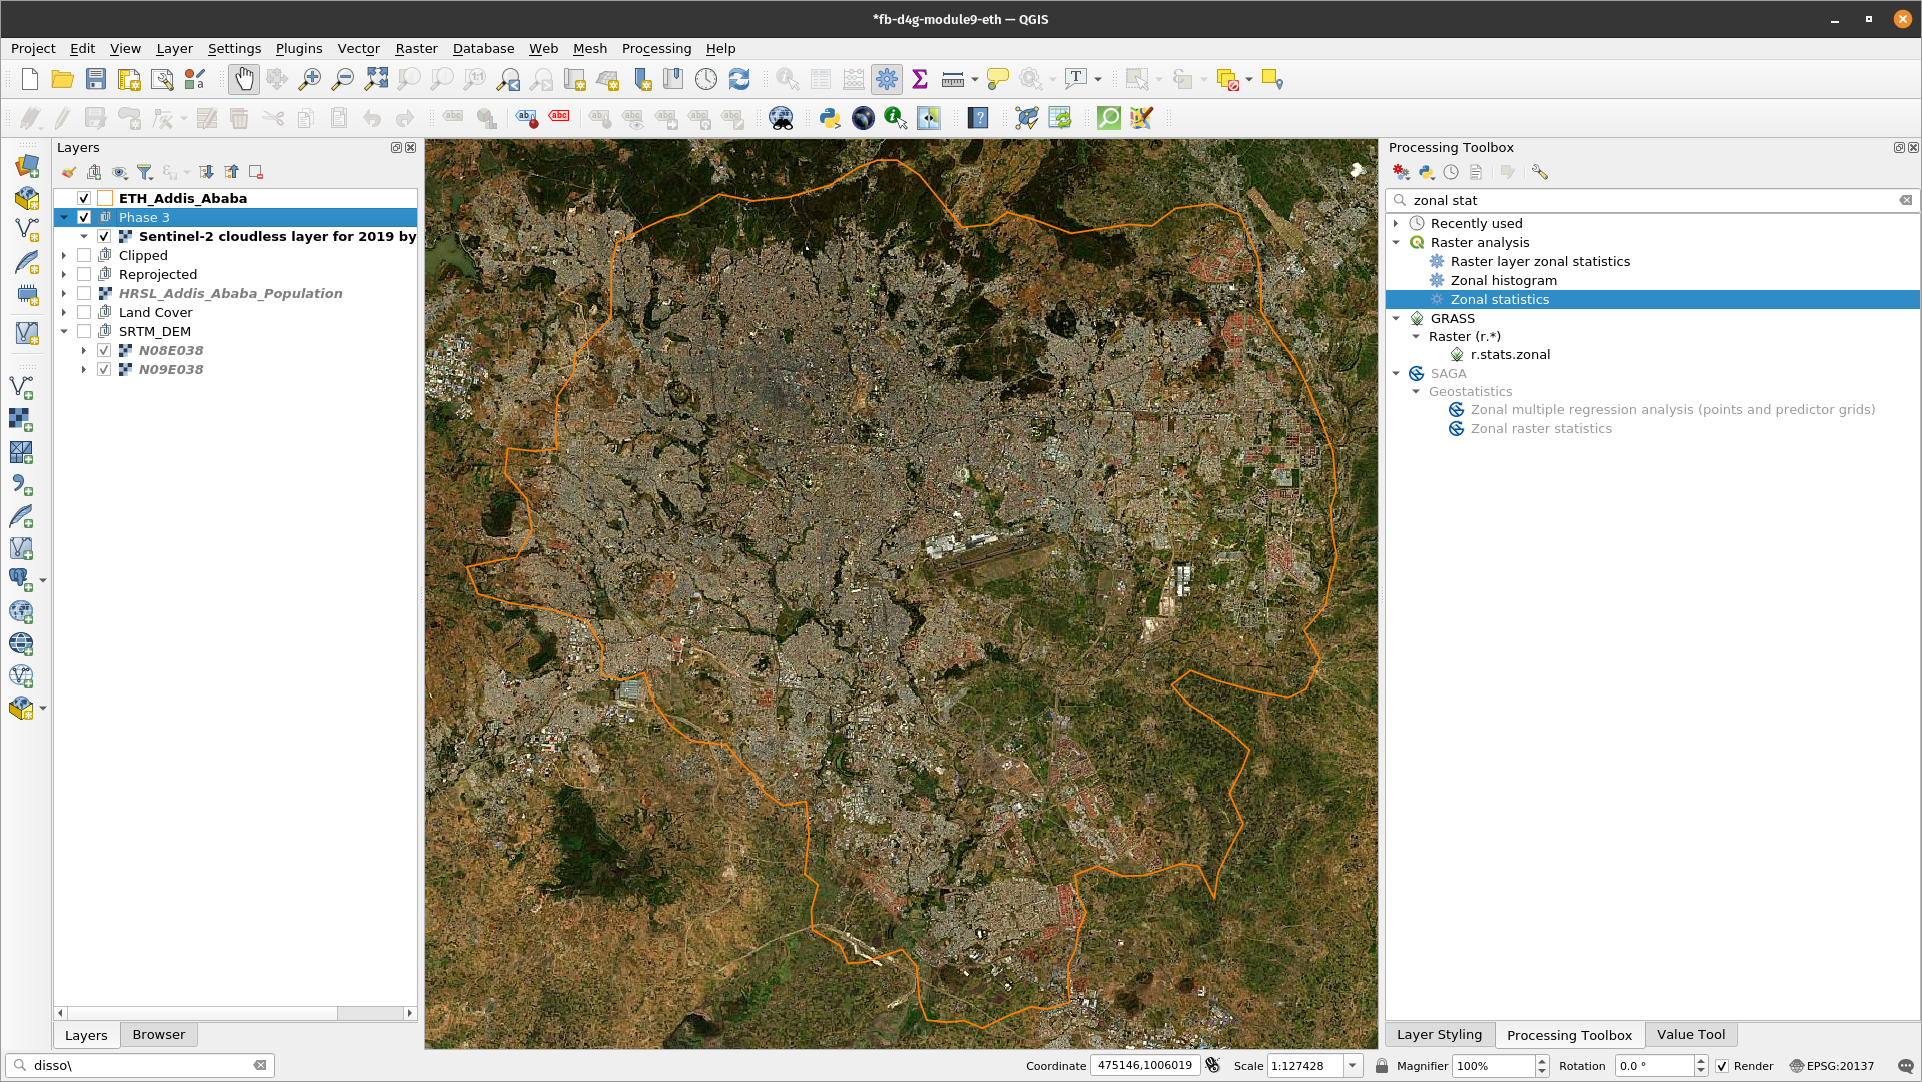Switch to the Value Tool tab
Screen dimensions: 1922x1082
click(x=1690, y=1035)
